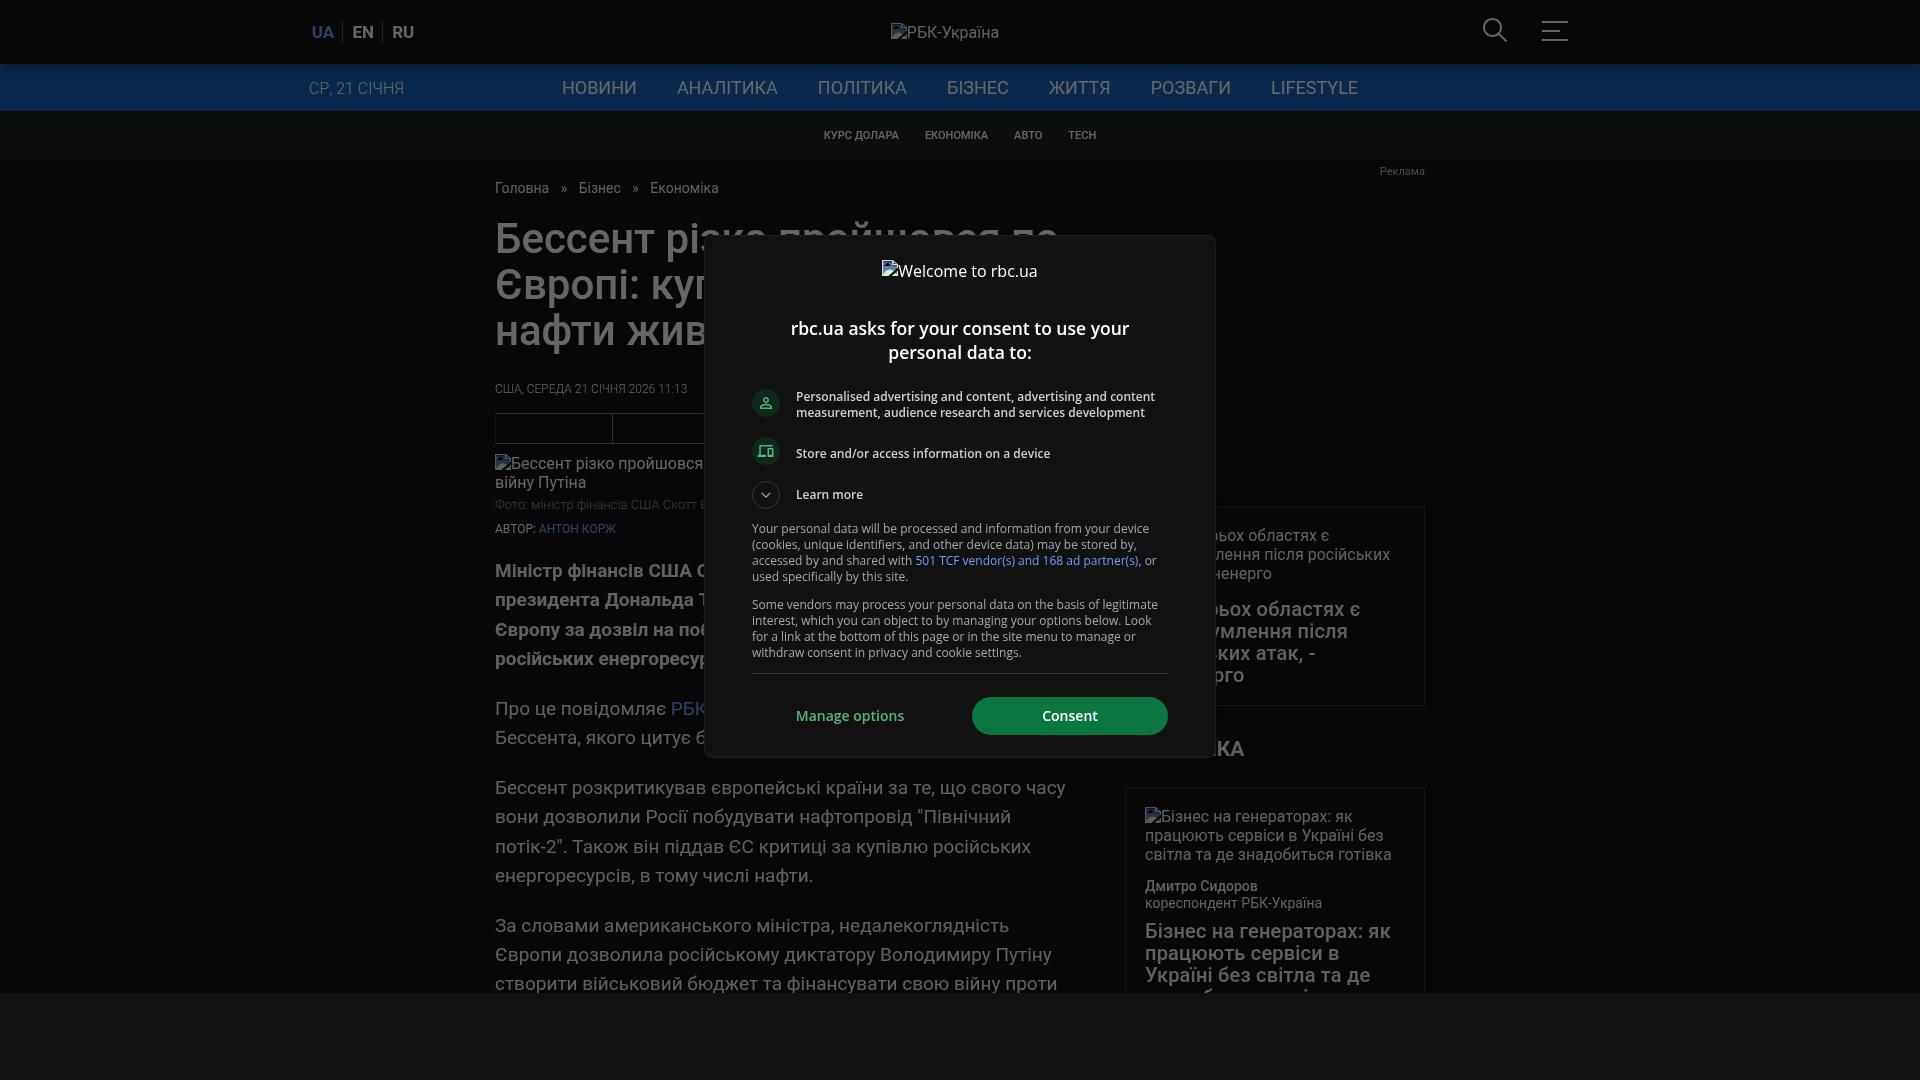Image resolution: width=1920 pixels, height=1080 pixels.
Task: Open the search magnifier icon
Action: pos(1494,31)
